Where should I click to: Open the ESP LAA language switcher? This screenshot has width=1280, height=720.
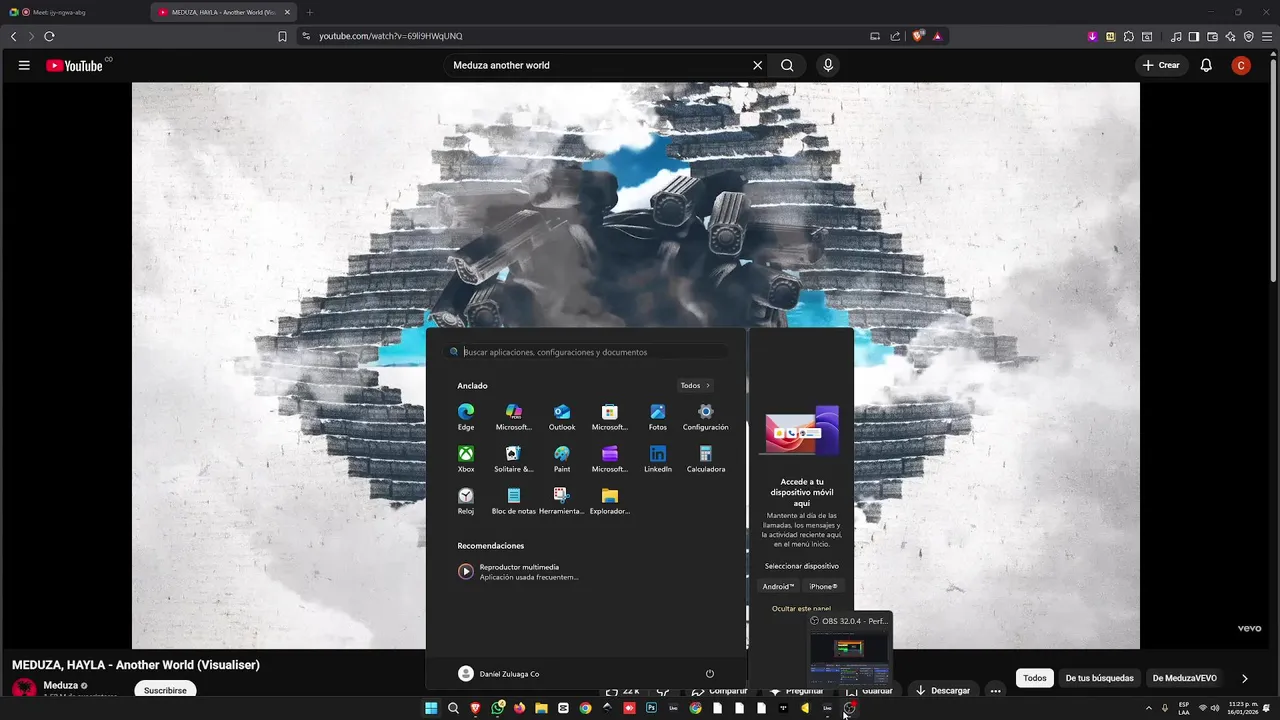pyautogui.click(x=1184, y=708)
